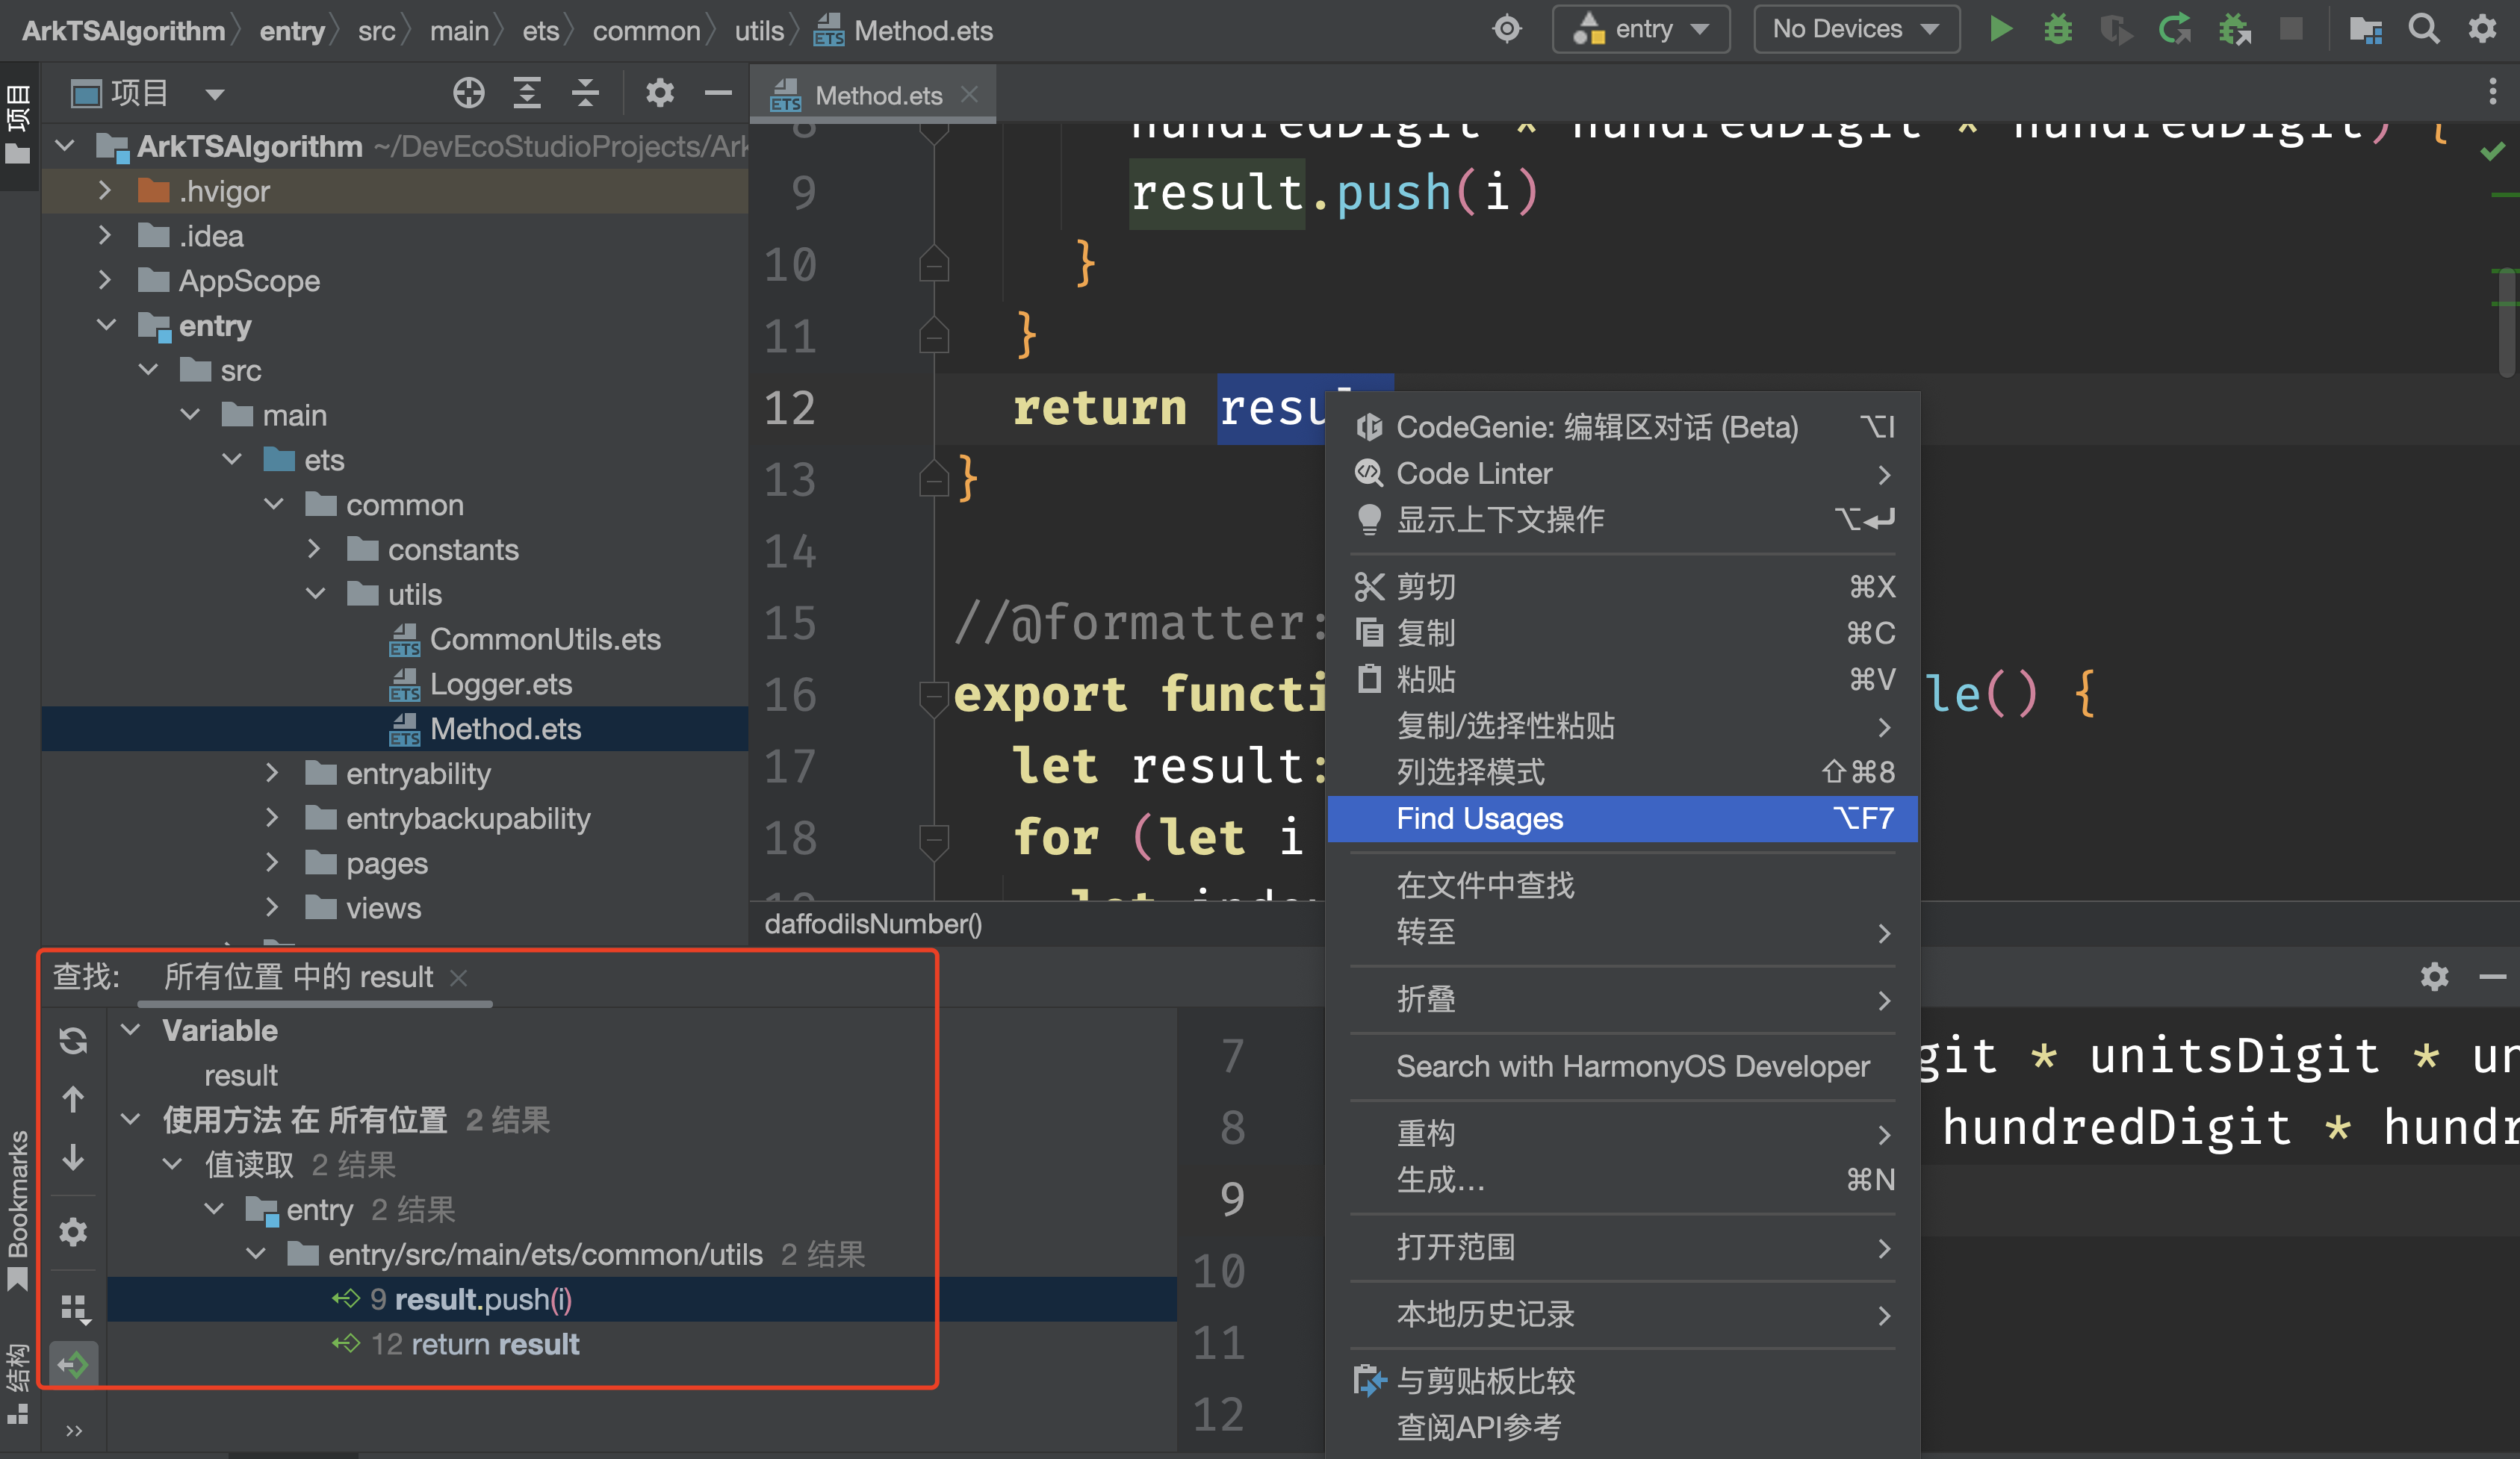
Task: Select the '12 return result' usage
Action: [475, 1344]
